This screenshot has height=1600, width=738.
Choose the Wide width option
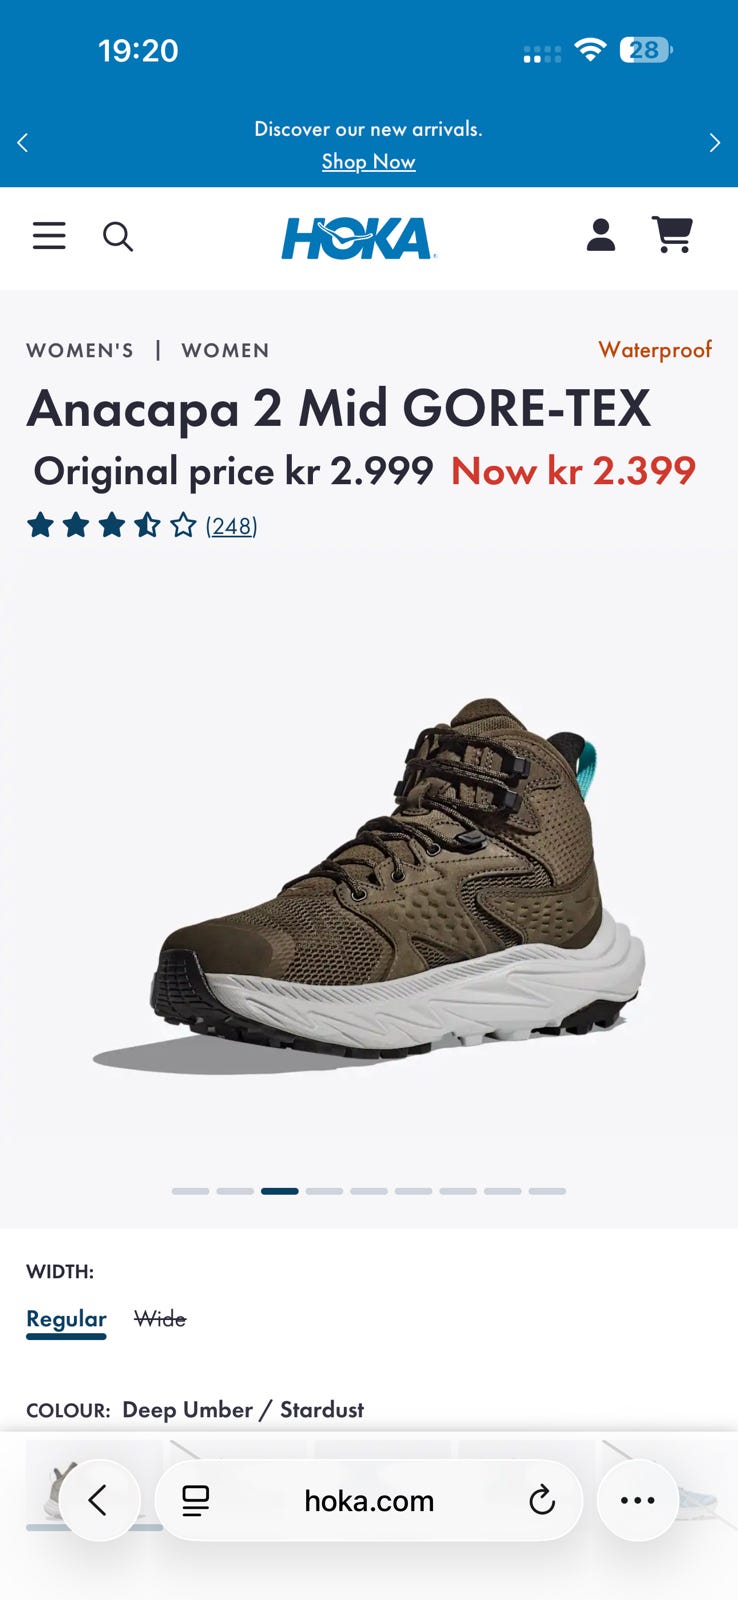160,1319
